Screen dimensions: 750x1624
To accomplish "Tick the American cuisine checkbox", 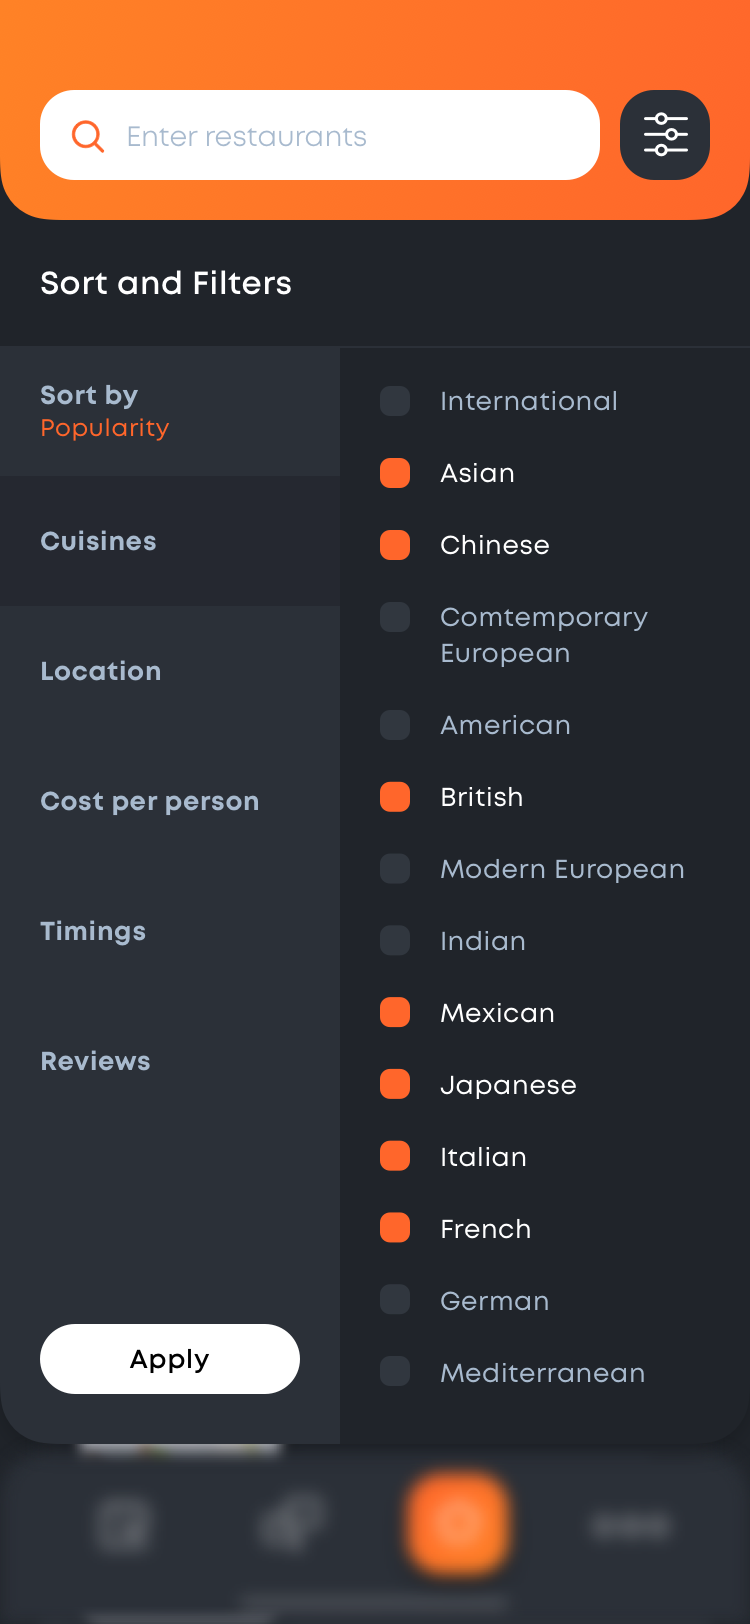I will (395, 725).
